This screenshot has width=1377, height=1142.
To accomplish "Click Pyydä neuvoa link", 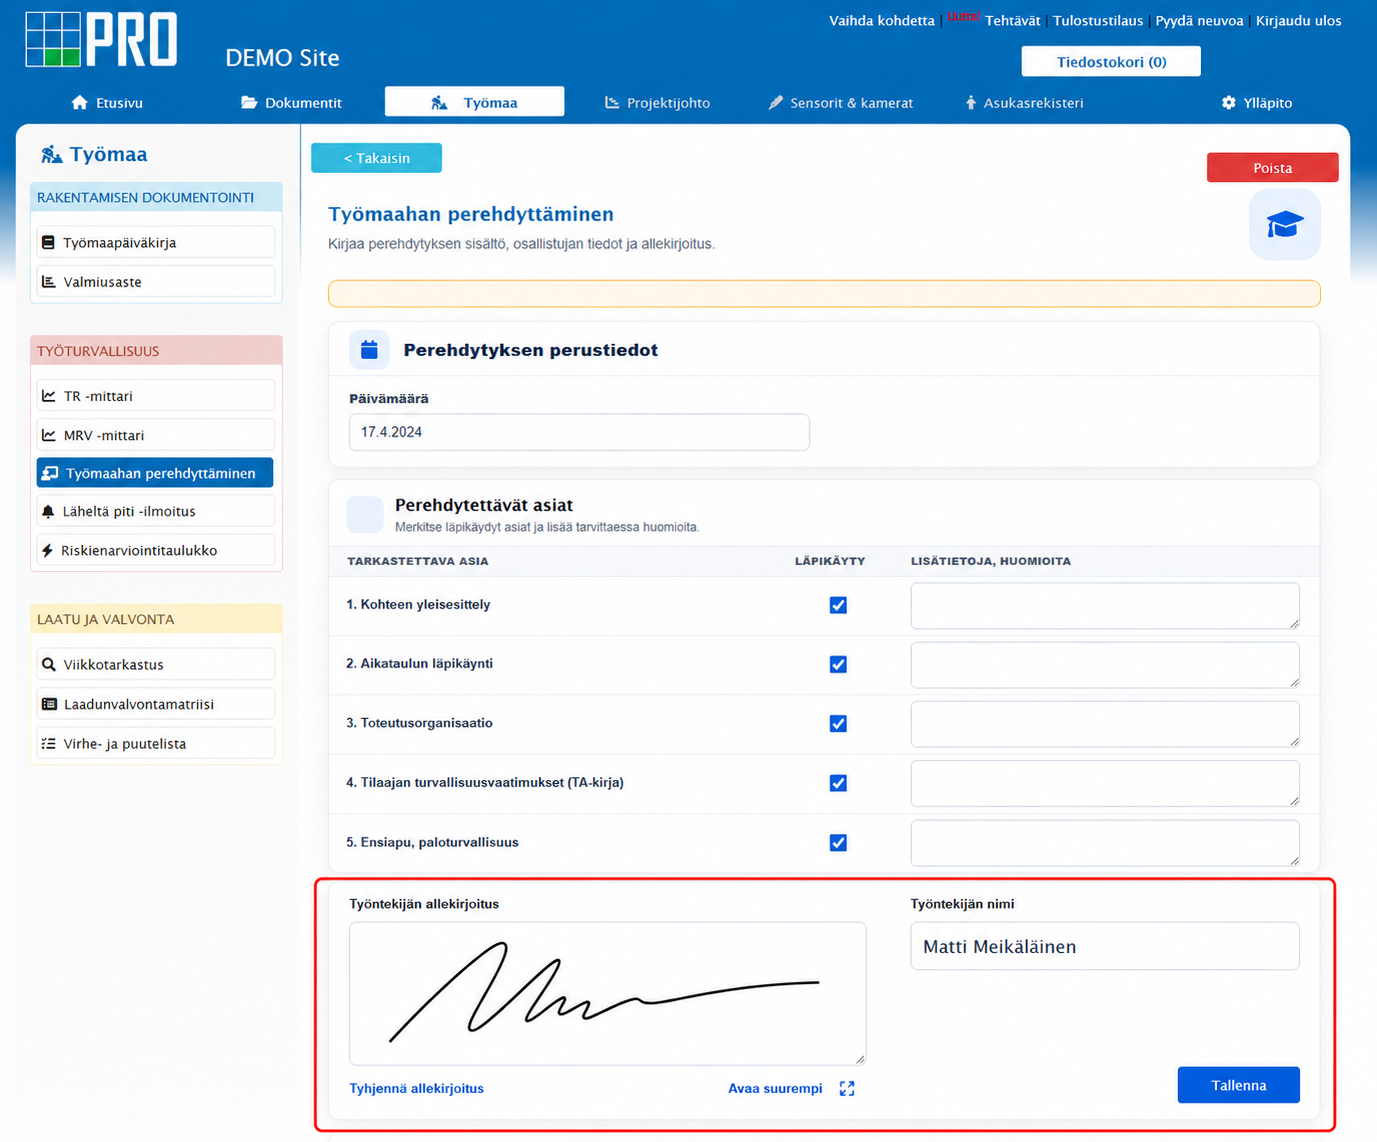I will [x=1199, y=20].
